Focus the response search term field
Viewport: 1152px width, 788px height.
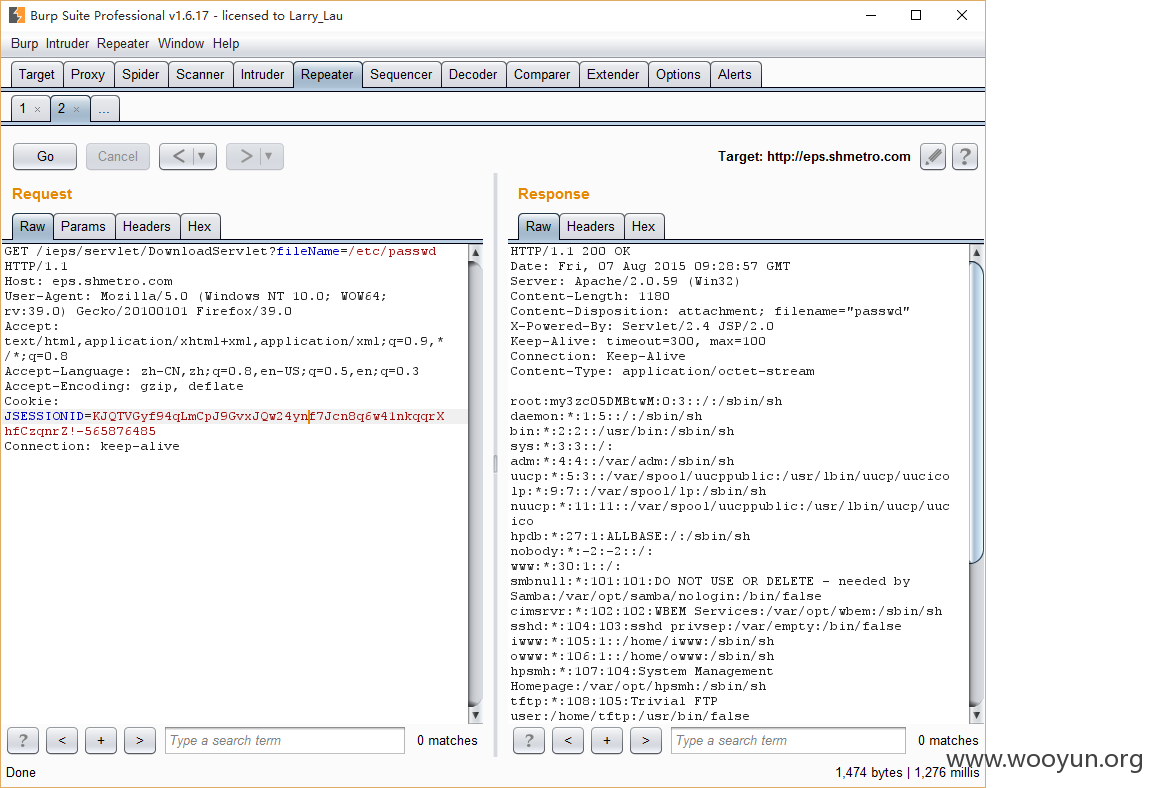coord(788,740)
